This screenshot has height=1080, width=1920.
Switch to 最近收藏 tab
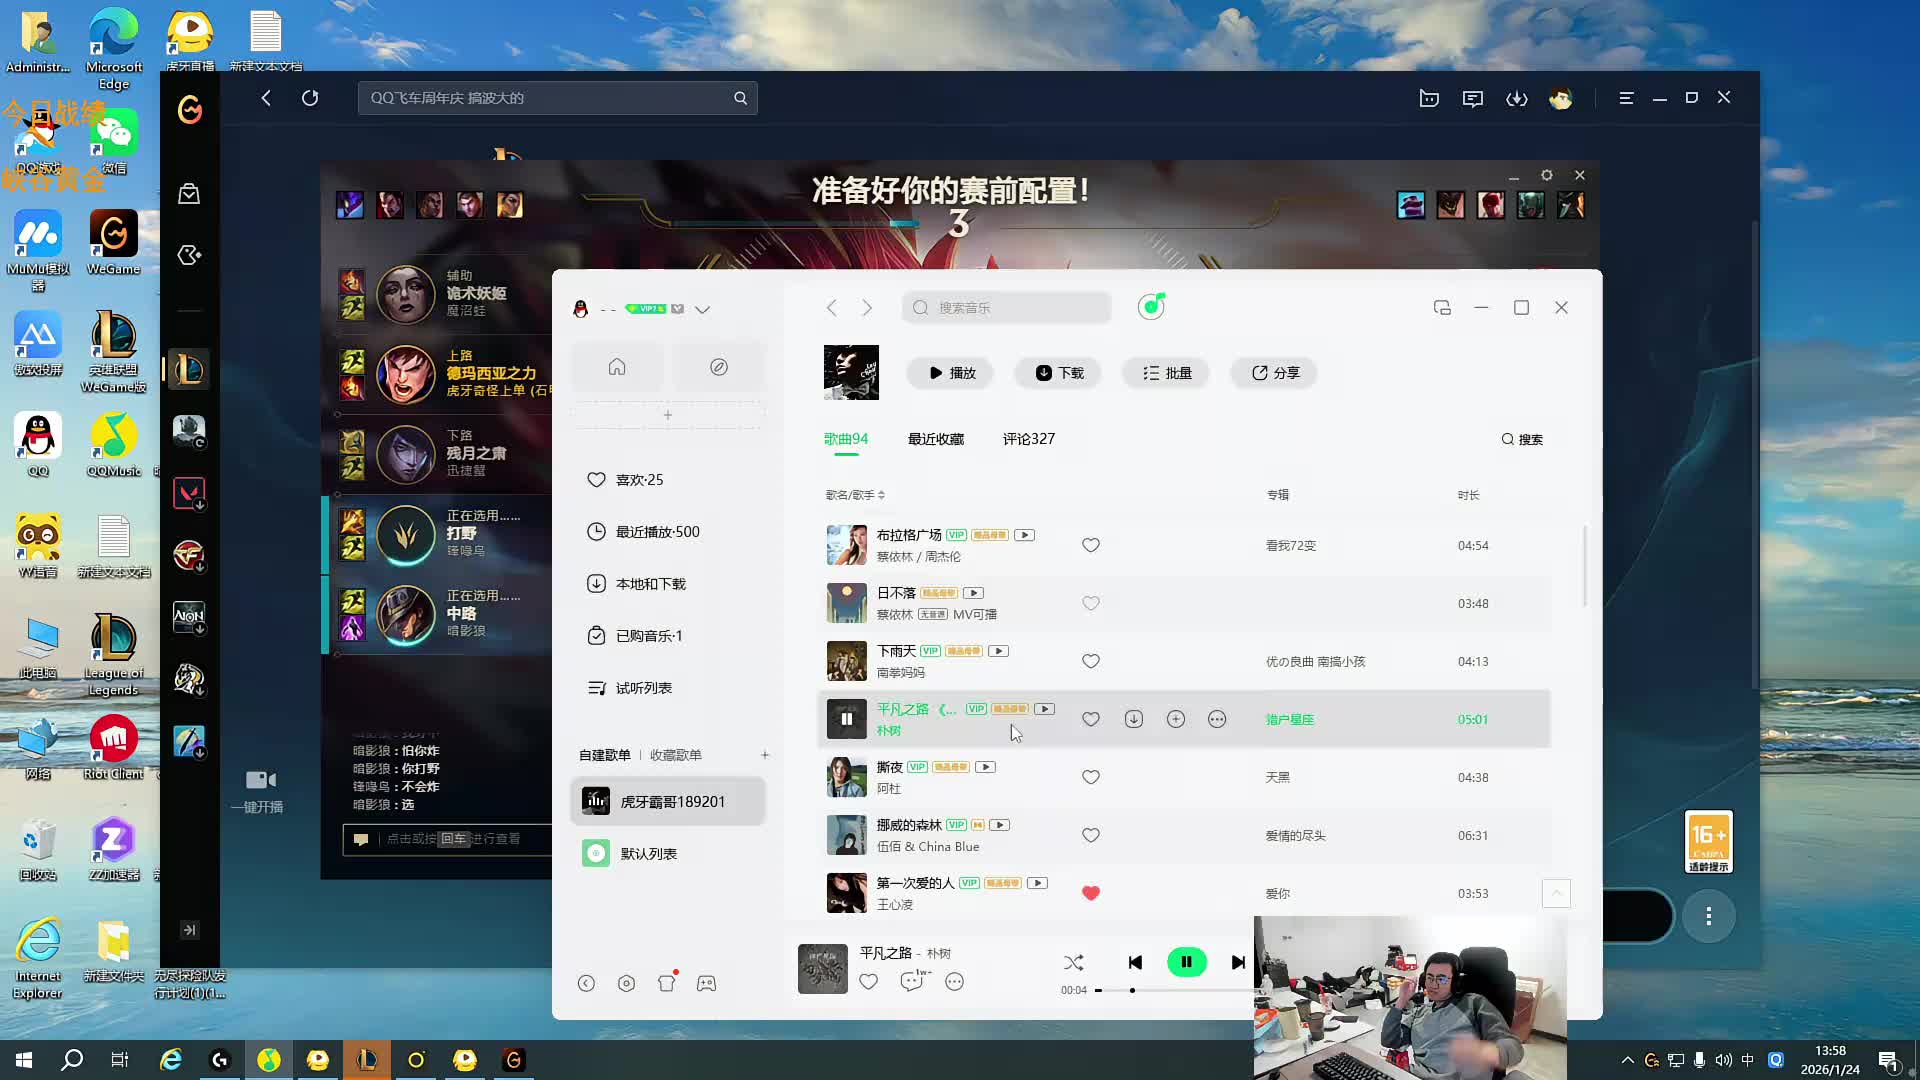[x=935, y=439]
